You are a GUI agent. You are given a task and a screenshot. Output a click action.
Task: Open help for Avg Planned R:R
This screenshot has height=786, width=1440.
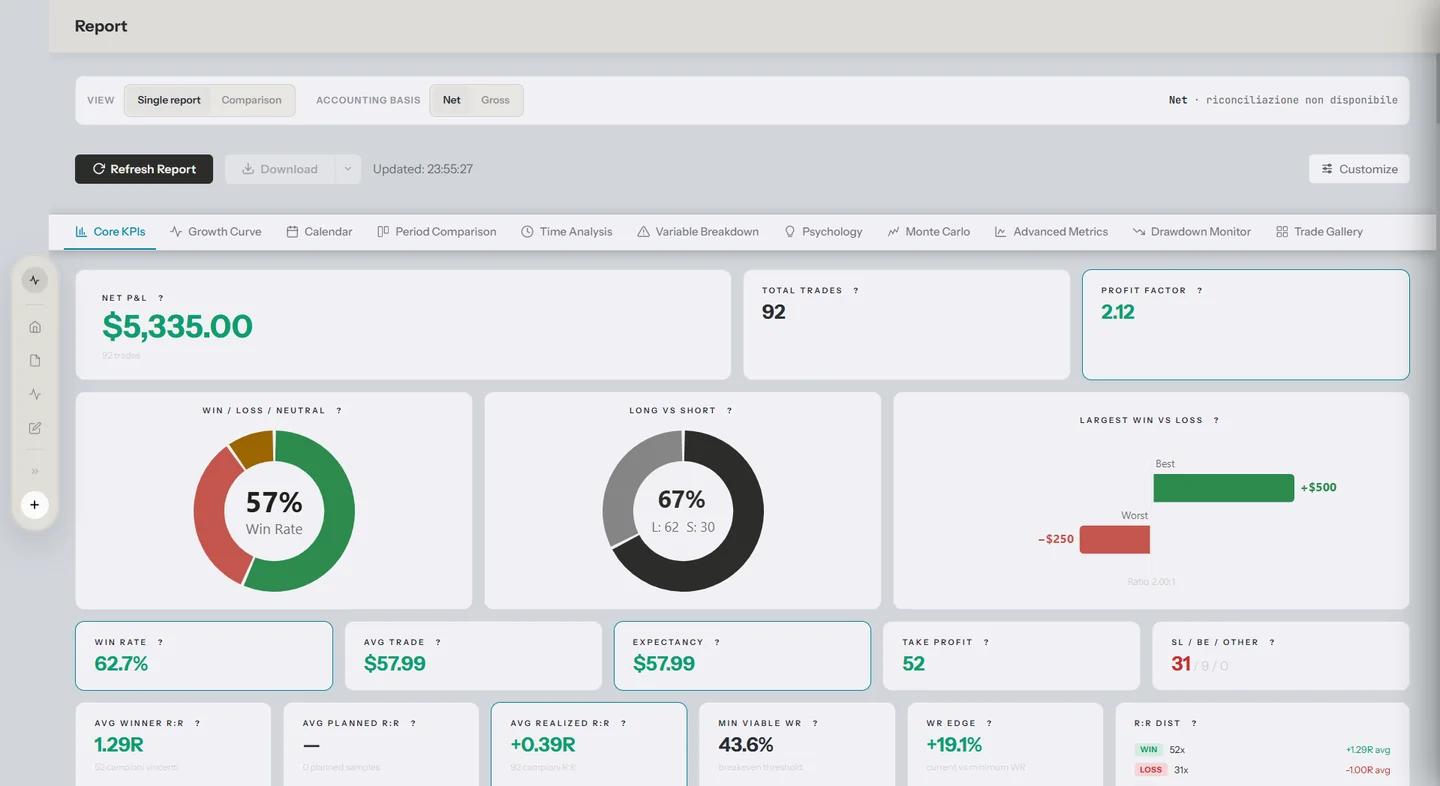[413, 723]
